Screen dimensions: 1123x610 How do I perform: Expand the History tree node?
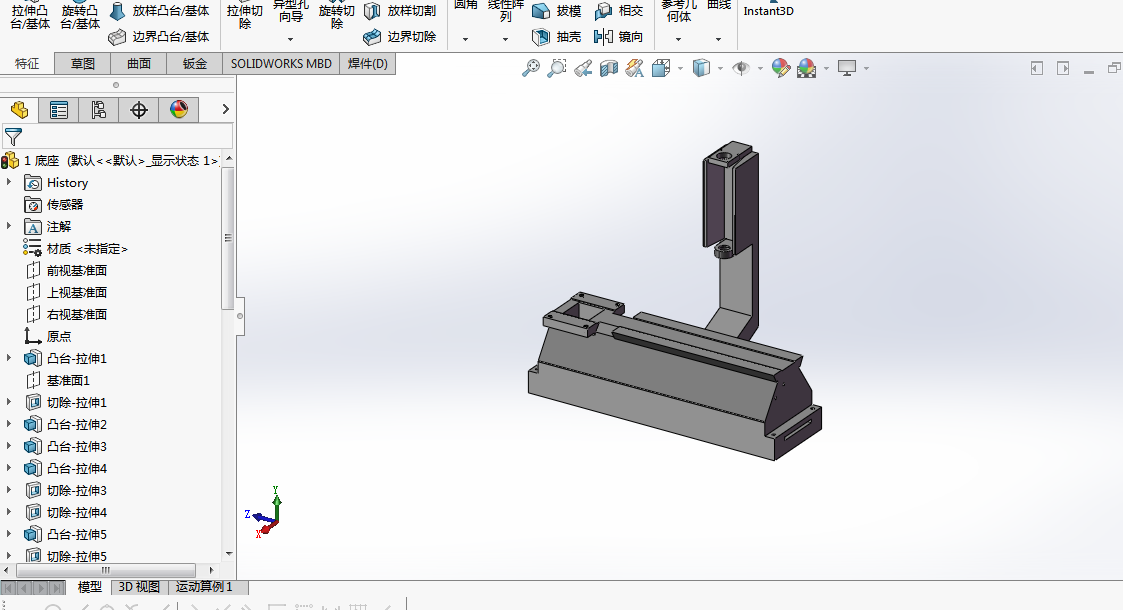point(9,183)
